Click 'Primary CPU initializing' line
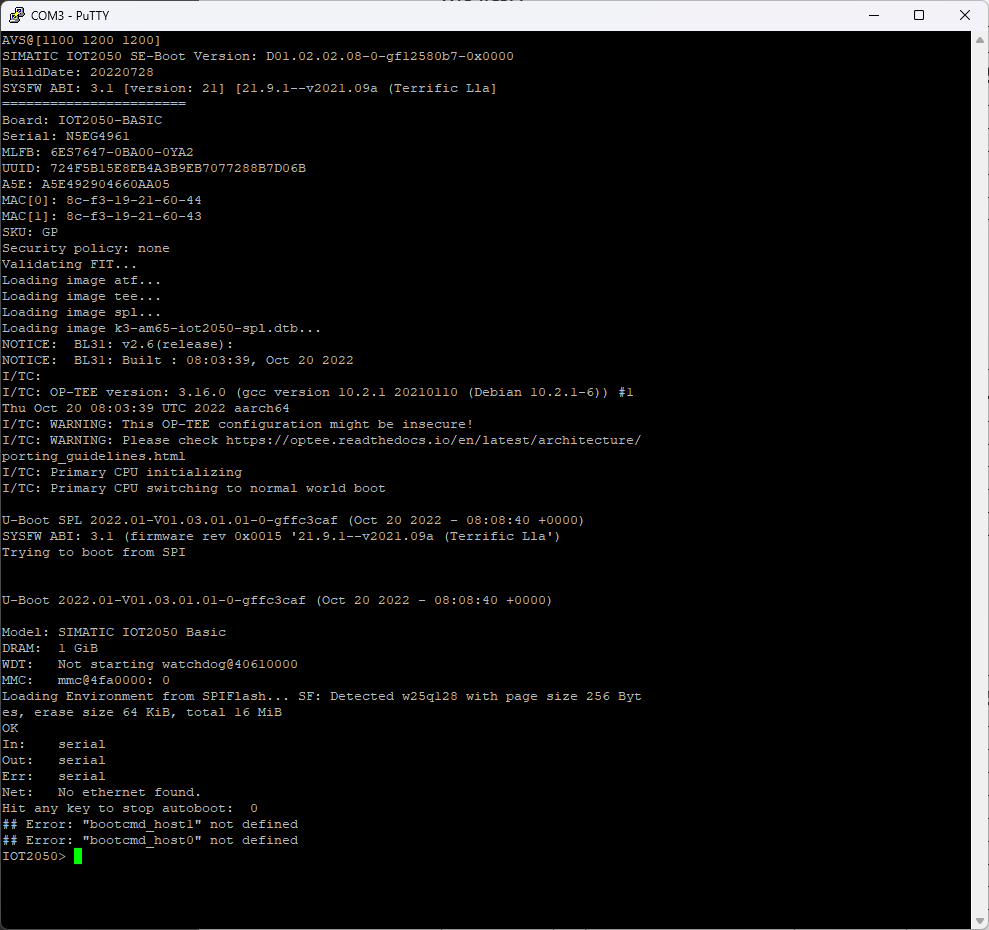 point(122,472)
